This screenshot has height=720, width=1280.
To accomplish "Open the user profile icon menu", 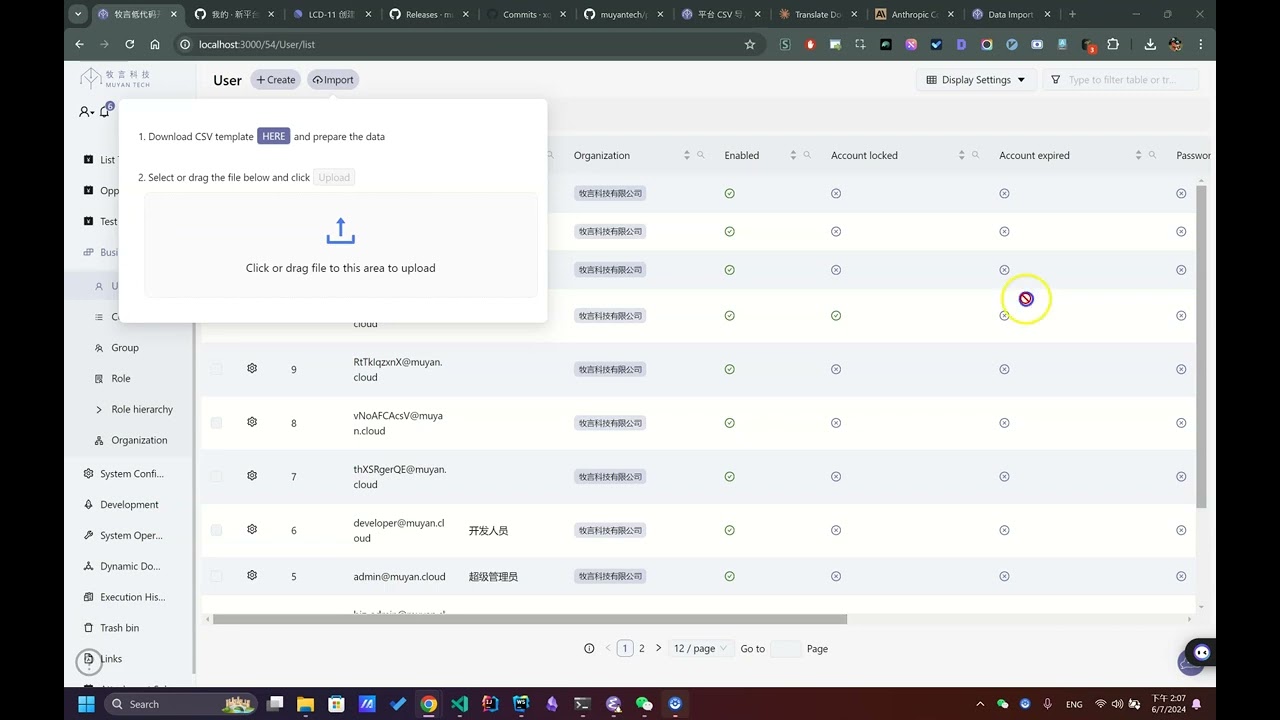I will coord(86,112).
